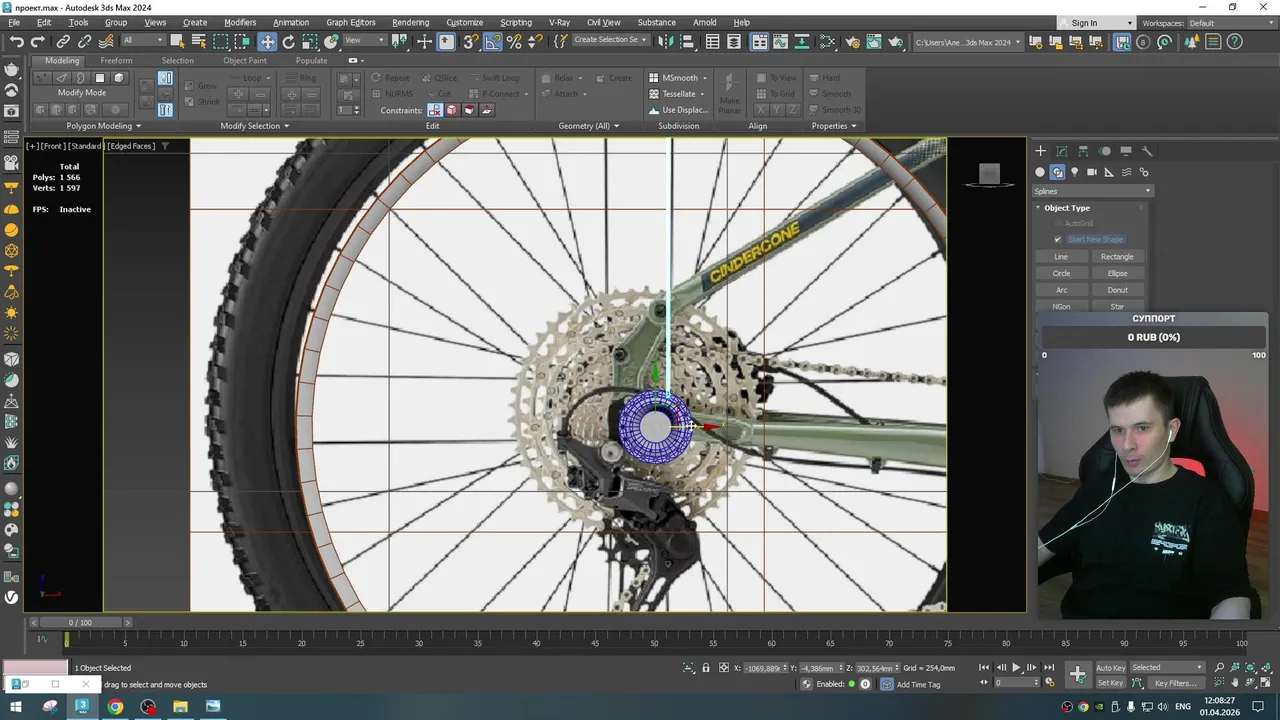Viewport: 1280px width, 720px height.
Task: Click the Rectangle shape button
Action: [1117, 257]
